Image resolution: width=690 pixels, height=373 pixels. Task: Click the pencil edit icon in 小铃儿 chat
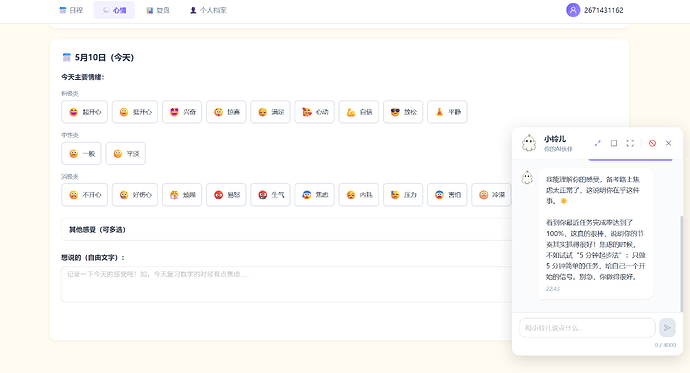click(x=598, y=143)
